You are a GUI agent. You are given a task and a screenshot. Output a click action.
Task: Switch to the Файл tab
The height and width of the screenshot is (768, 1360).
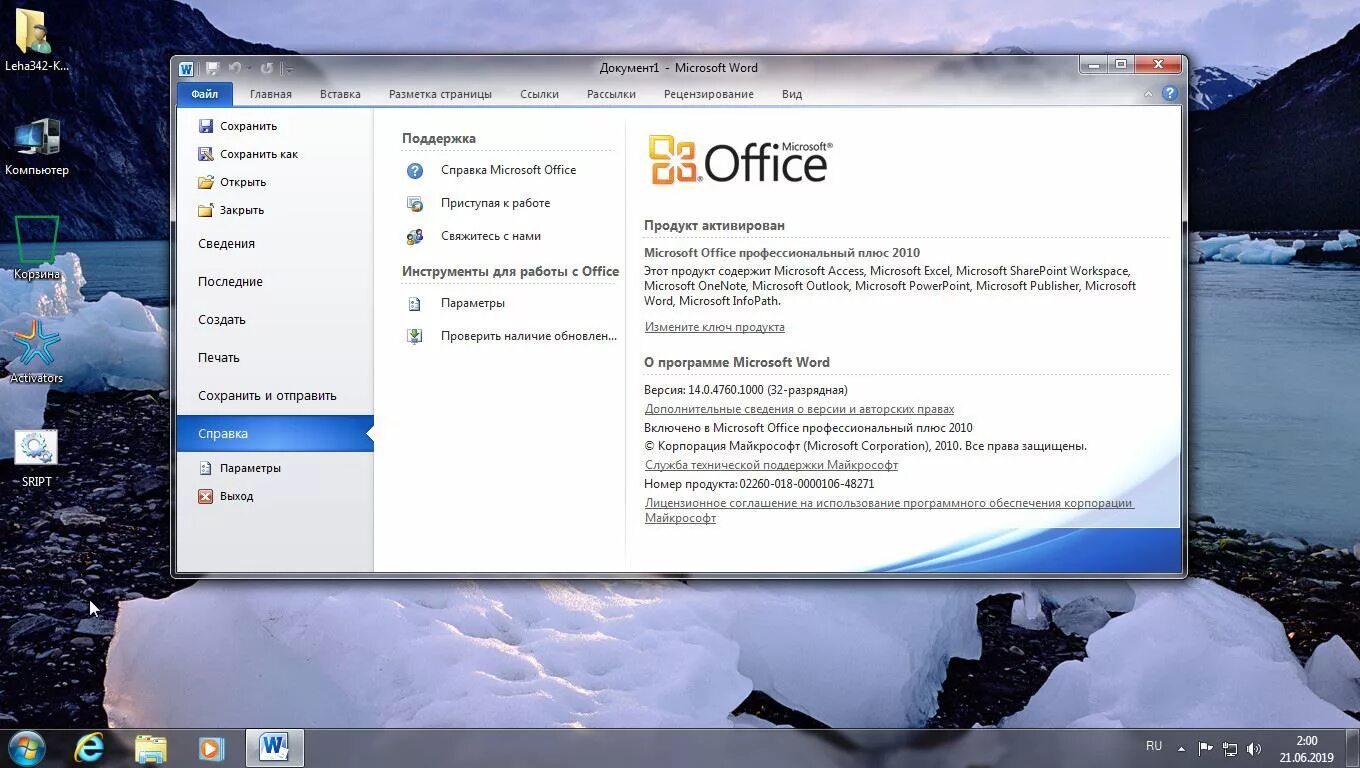pyautogui.click(x=205, y=94)
